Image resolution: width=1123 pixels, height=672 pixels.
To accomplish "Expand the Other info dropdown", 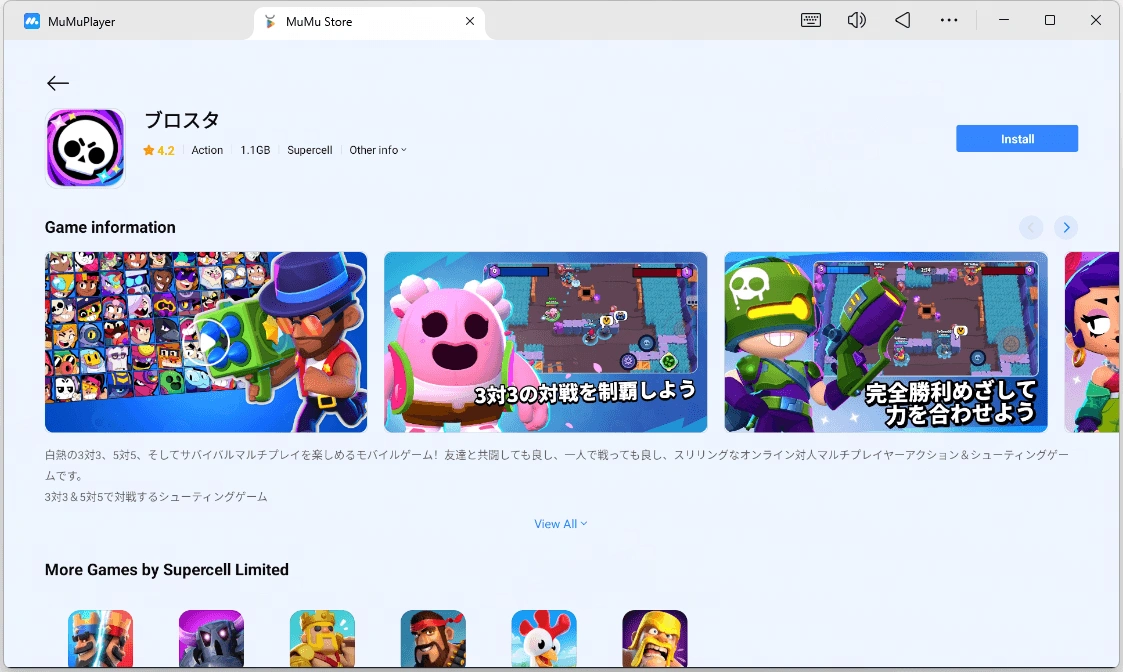I will click(377, 150).
